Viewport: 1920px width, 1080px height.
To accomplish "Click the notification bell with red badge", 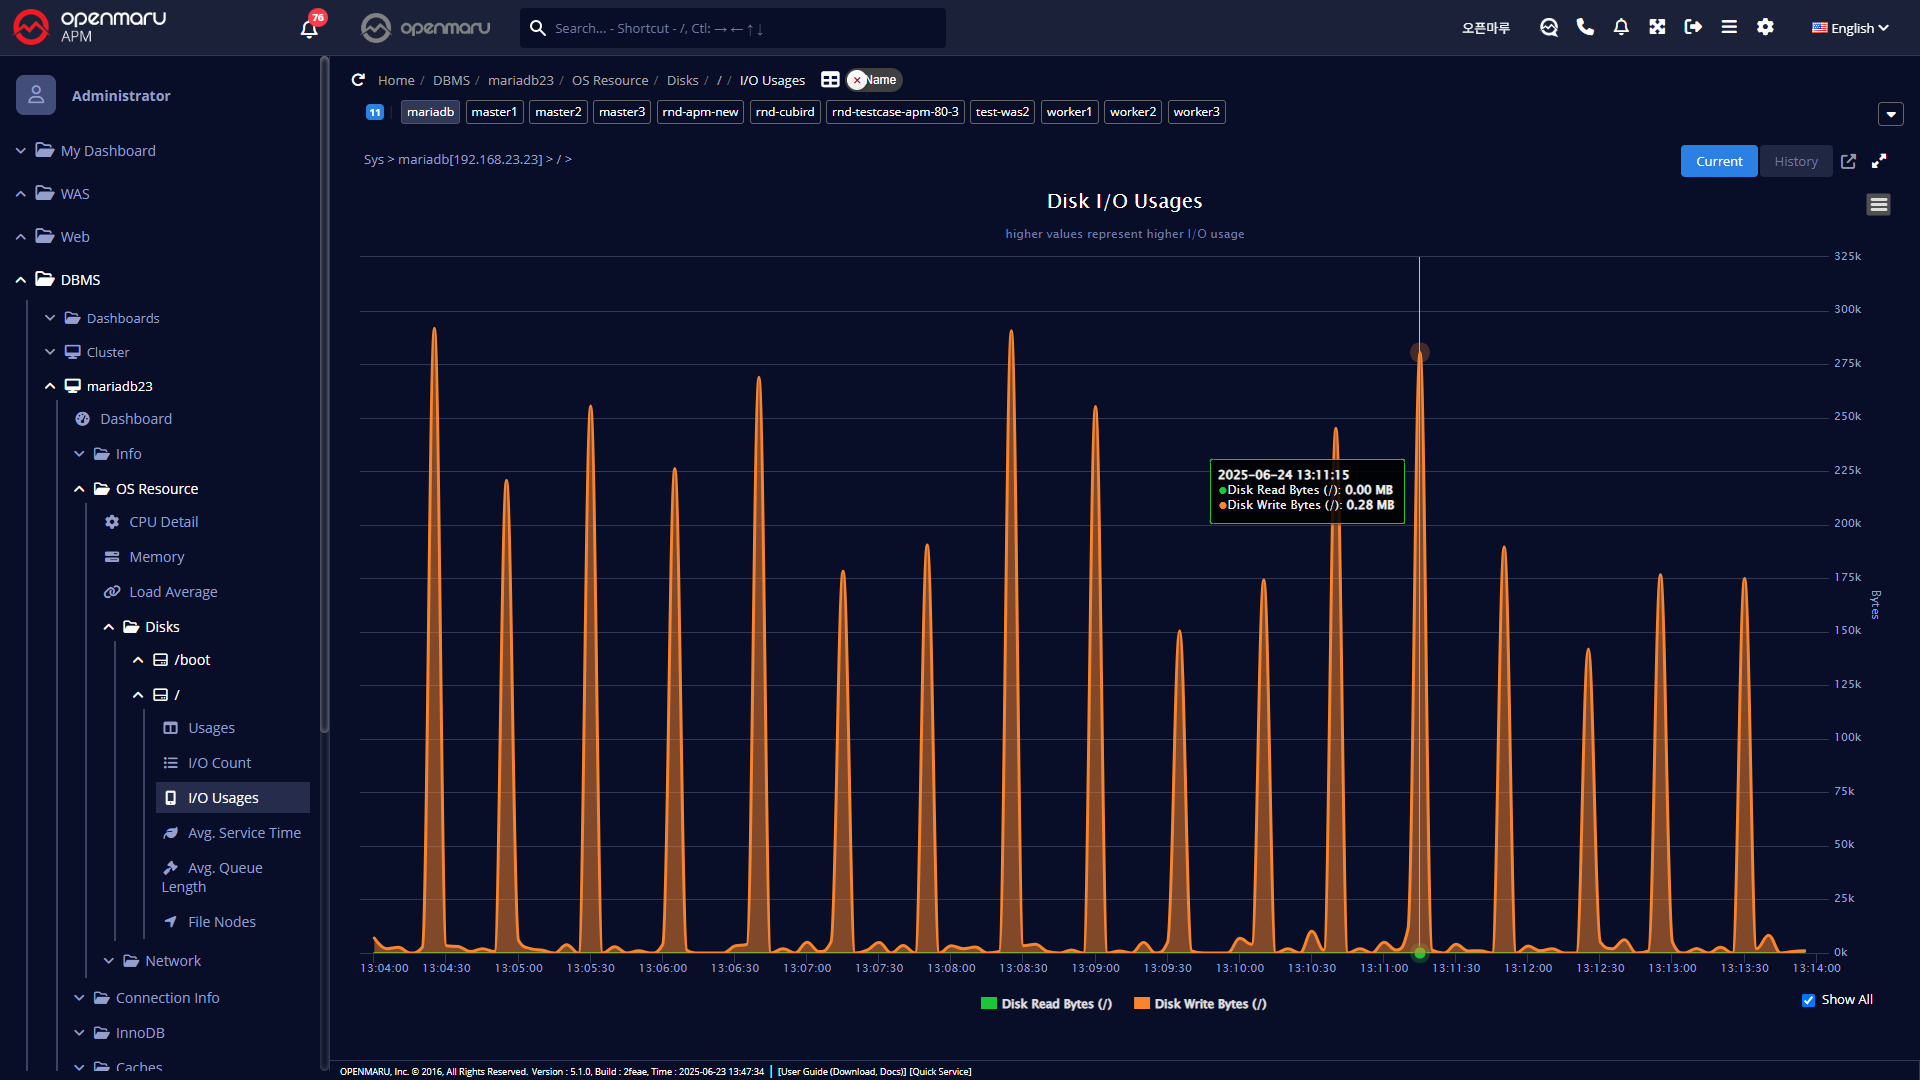I will pyautogui.click(x=310, y=28).
